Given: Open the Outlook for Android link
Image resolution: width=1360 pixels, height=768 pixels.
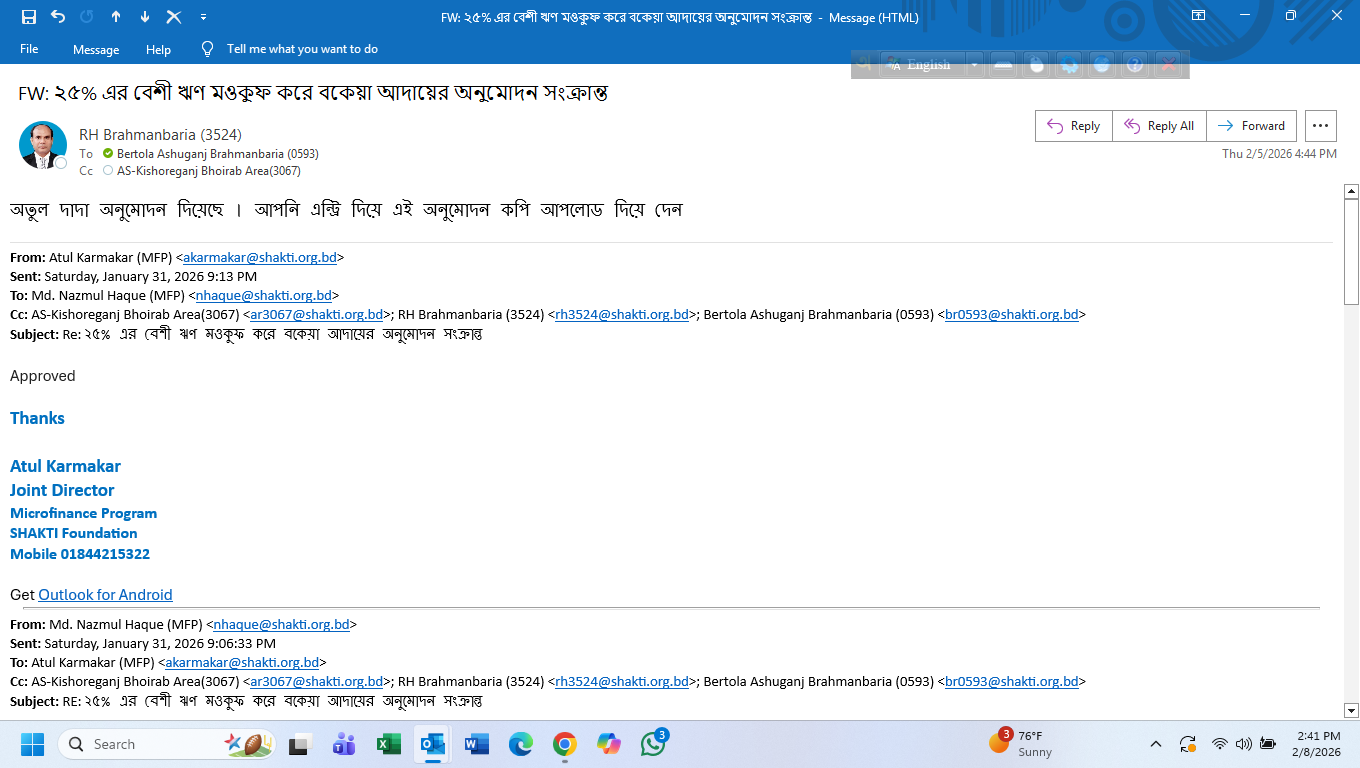Looking at the screenshot, I should [x=105, y=595].
